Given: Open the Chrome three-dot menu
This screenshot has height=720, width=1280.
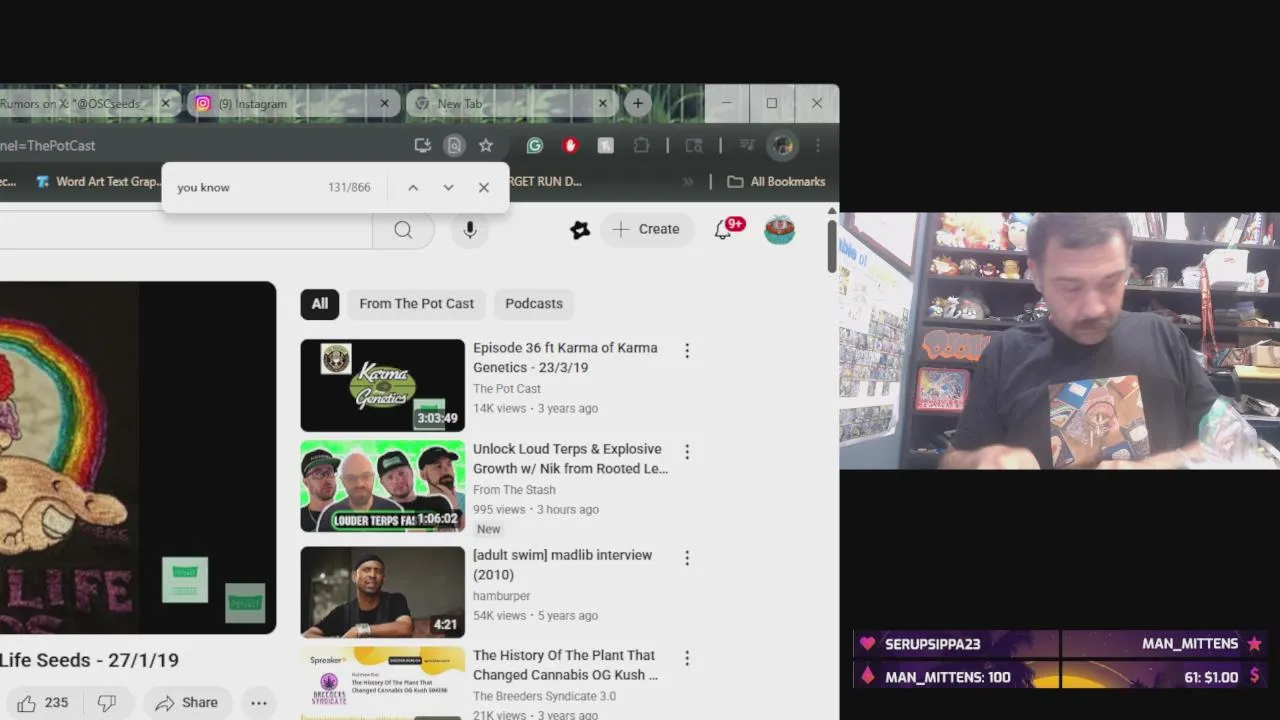Looking at the screenshot, I should 818,146.
